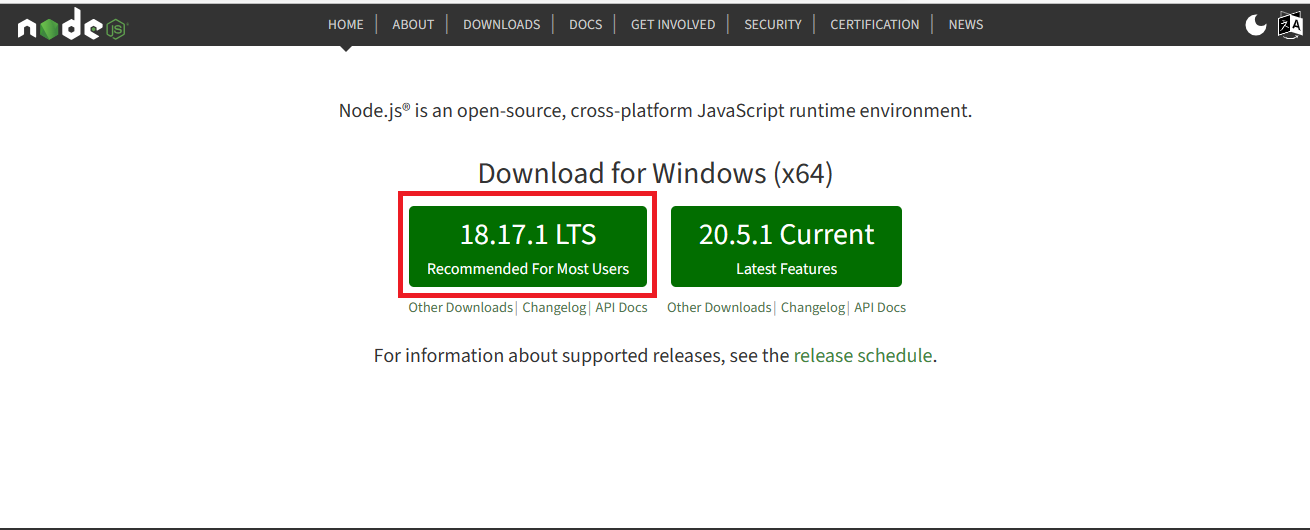
Task: View the Changelog for Current release
Action: tap(813, 308)
